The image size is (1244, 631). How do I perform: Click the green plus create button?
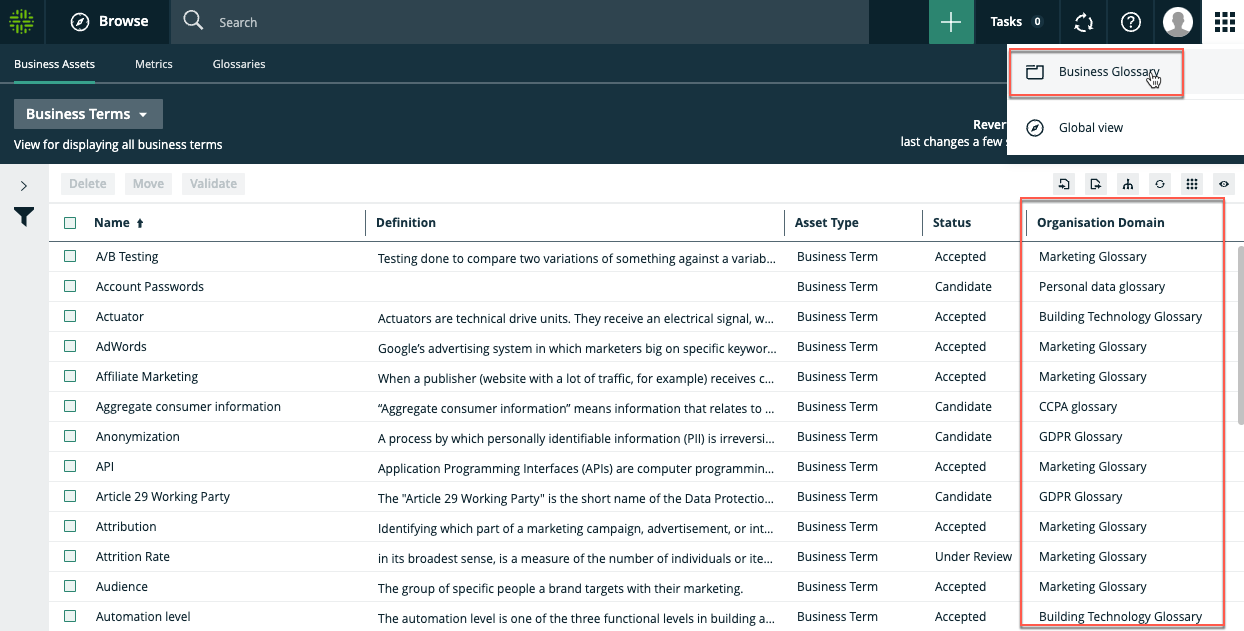(x=951, y=22)
